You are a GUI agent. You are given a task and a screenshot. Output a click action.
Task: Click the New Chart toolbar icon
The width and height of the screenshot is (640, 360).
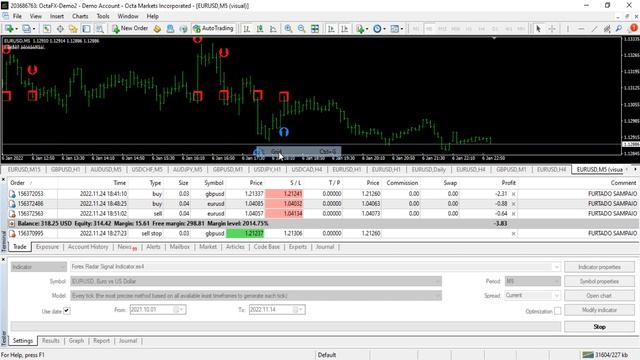tap(9, 29)
